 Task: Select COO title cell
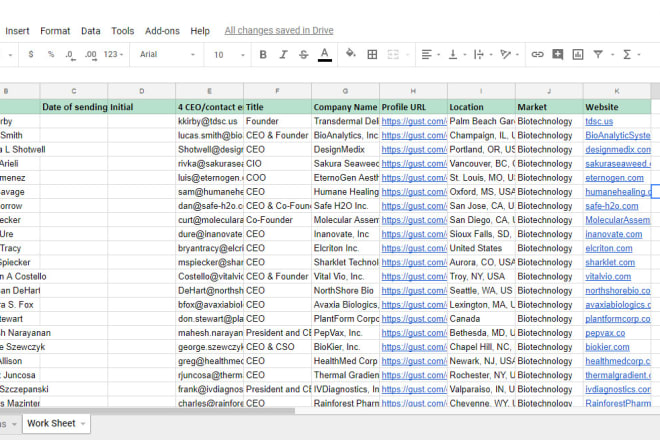click(277, 178)
